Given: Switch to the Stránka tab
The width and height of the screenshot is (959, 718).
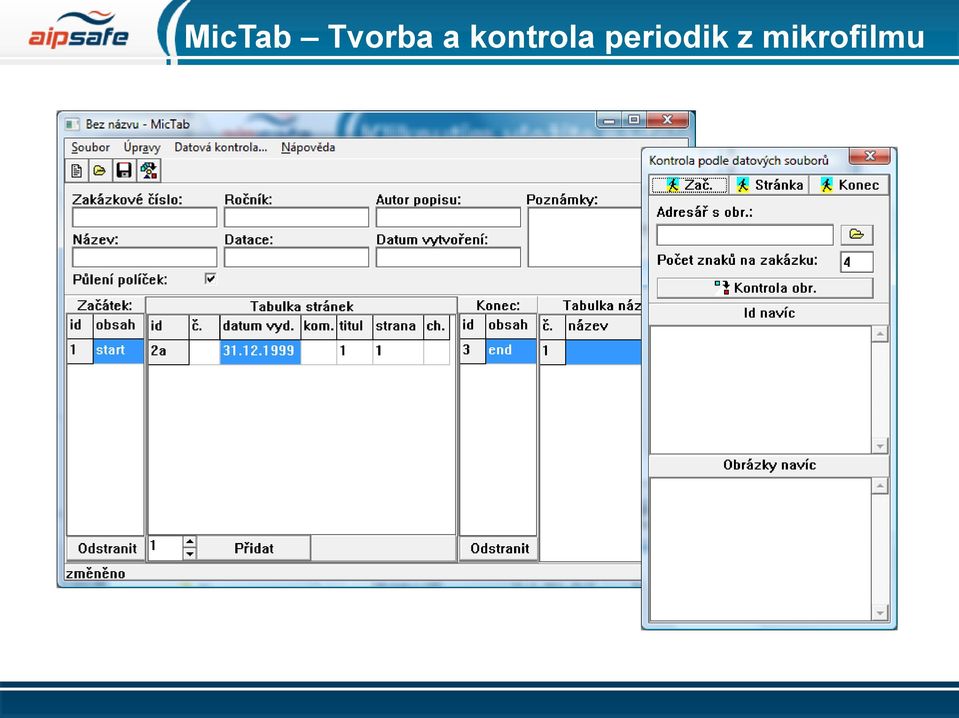Looking at the screenshot, I should coord(769,185).
